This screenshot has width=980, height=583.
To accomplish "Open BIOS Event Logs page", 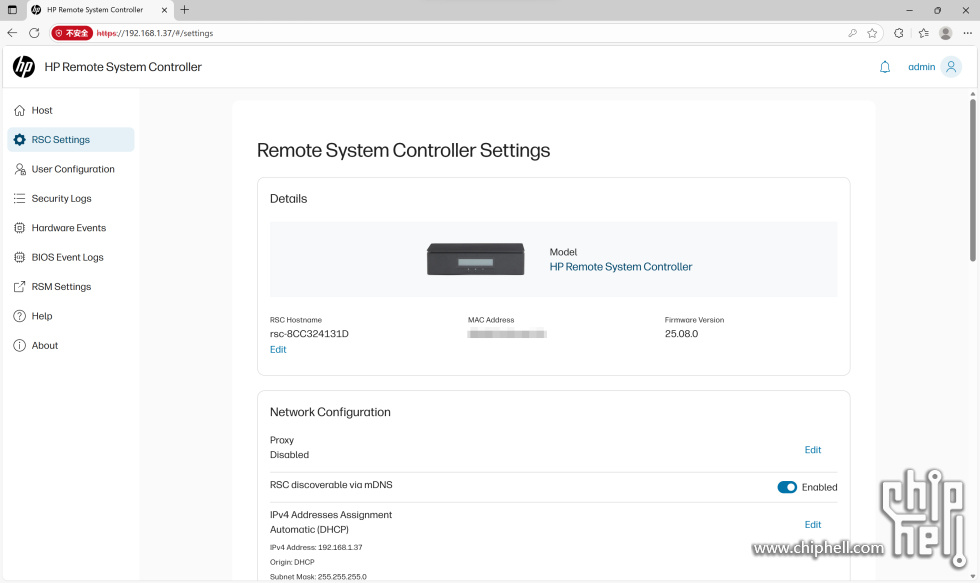I will tap(67, 258).
